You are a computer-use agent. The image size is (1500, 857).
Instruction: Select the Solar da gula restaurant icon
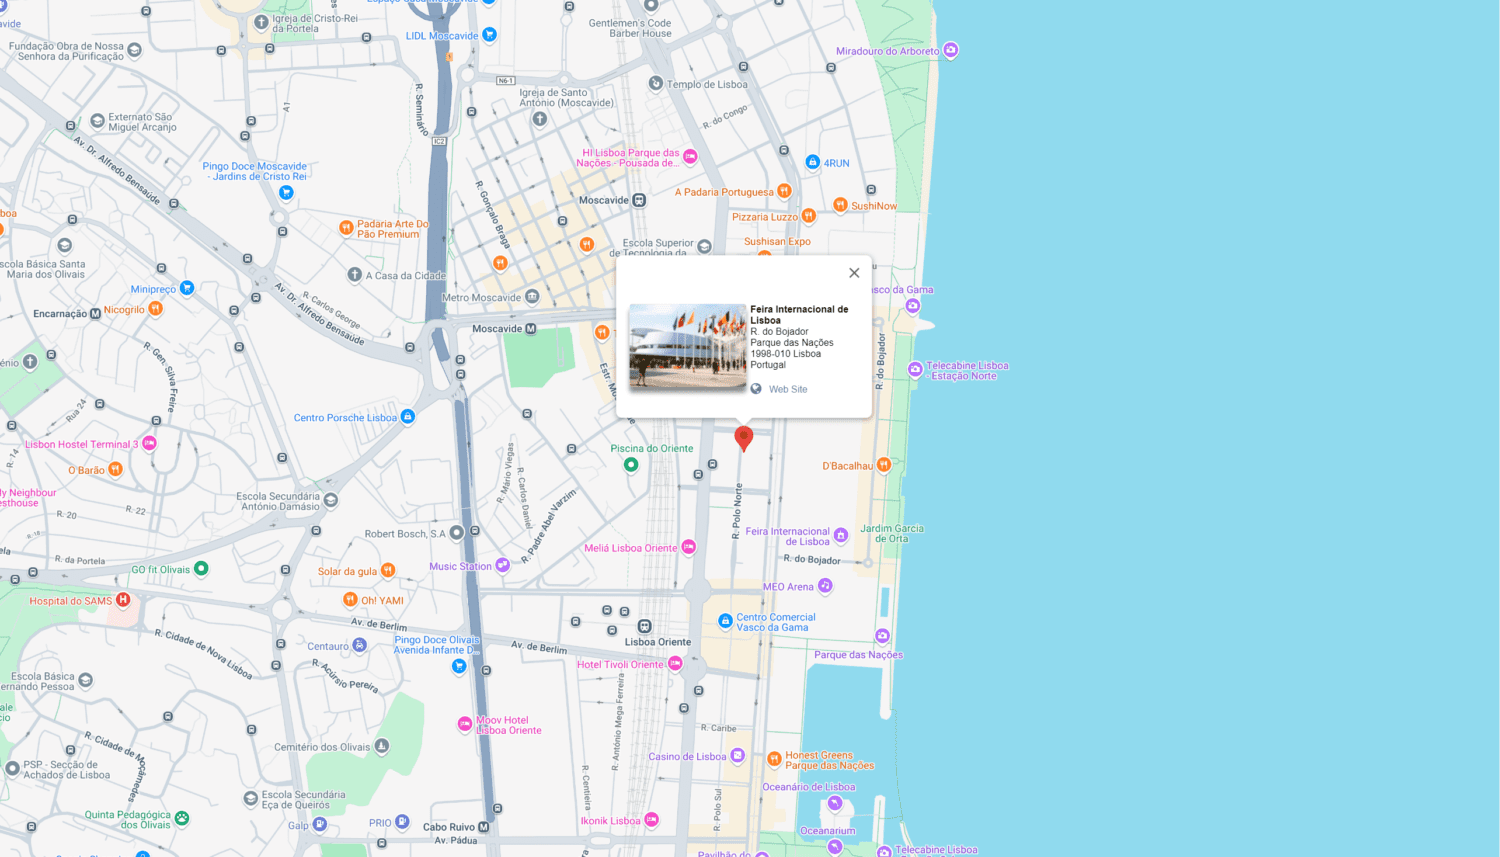click(388, 570)
